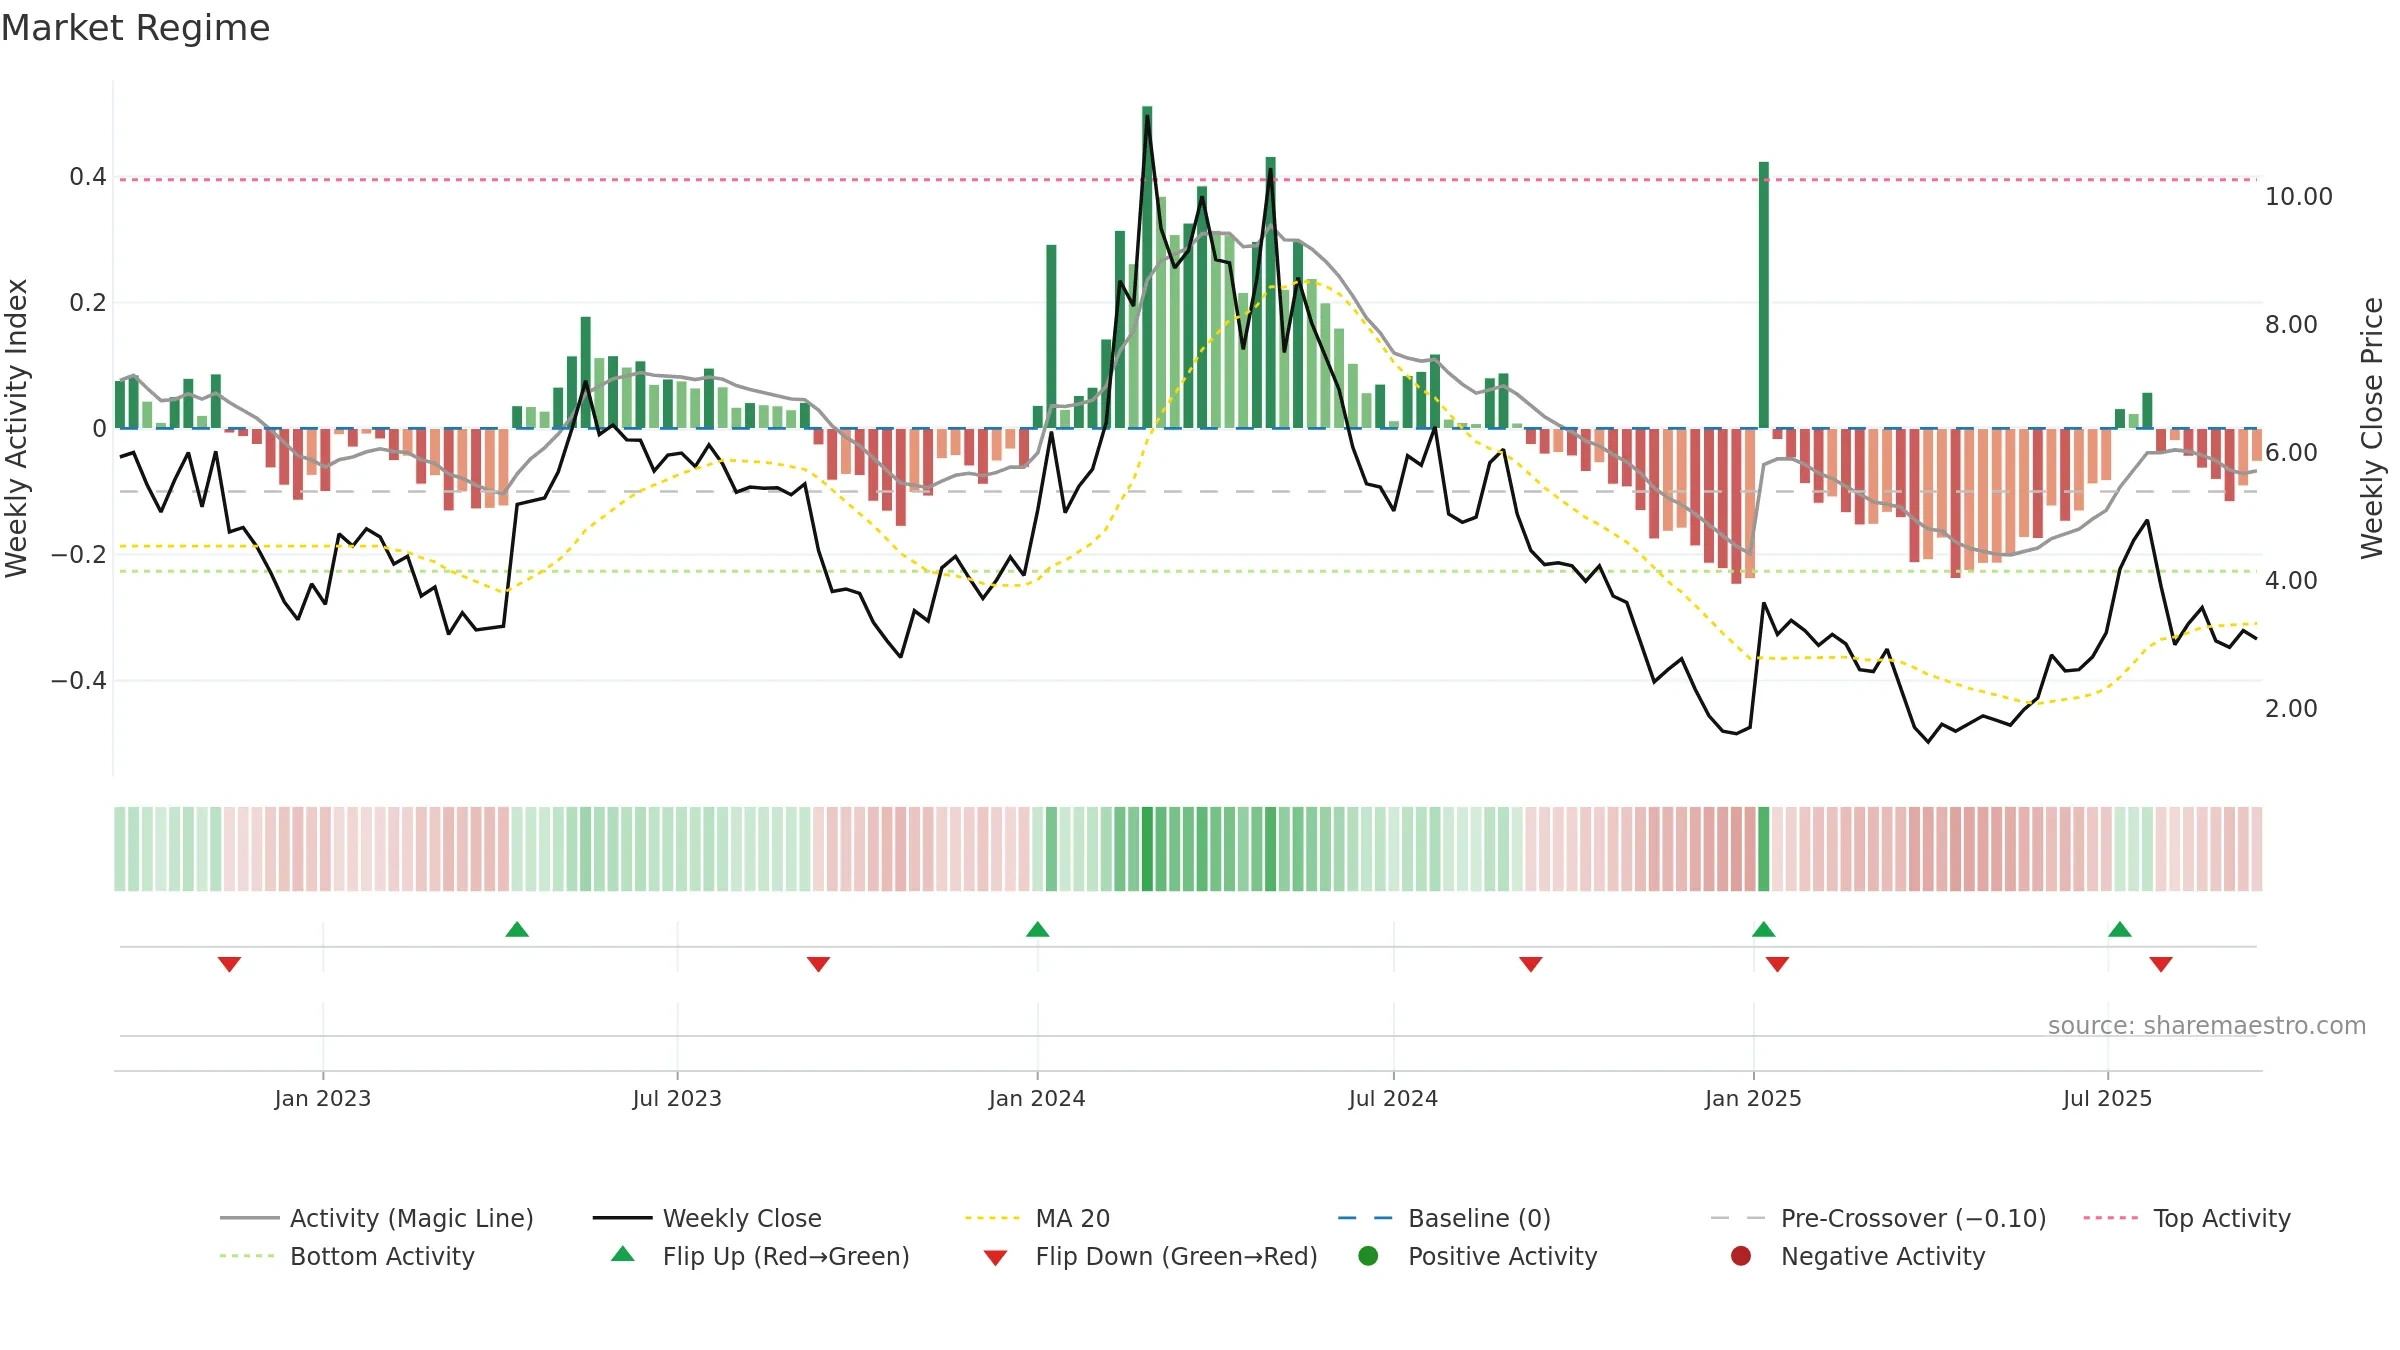This screenshot has height=1350, width=2400.
Task: Click the green triangle icon of the Flip Up legend
Action: tap(623, 1255)
